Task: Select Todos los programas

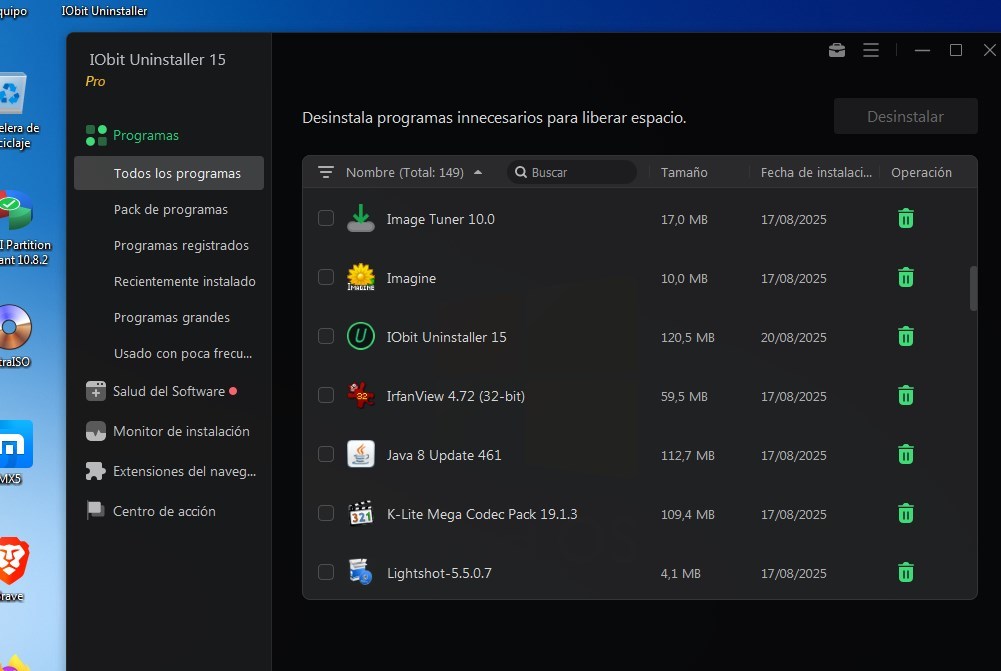Action: 169,173
